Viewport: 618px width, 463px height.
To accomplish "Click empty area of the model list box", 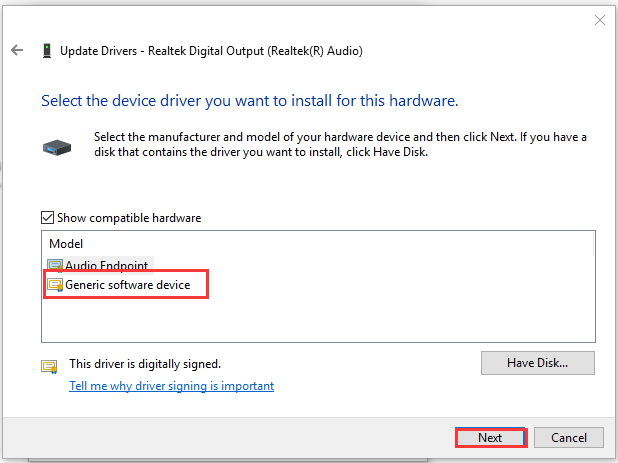I will 355,315.
